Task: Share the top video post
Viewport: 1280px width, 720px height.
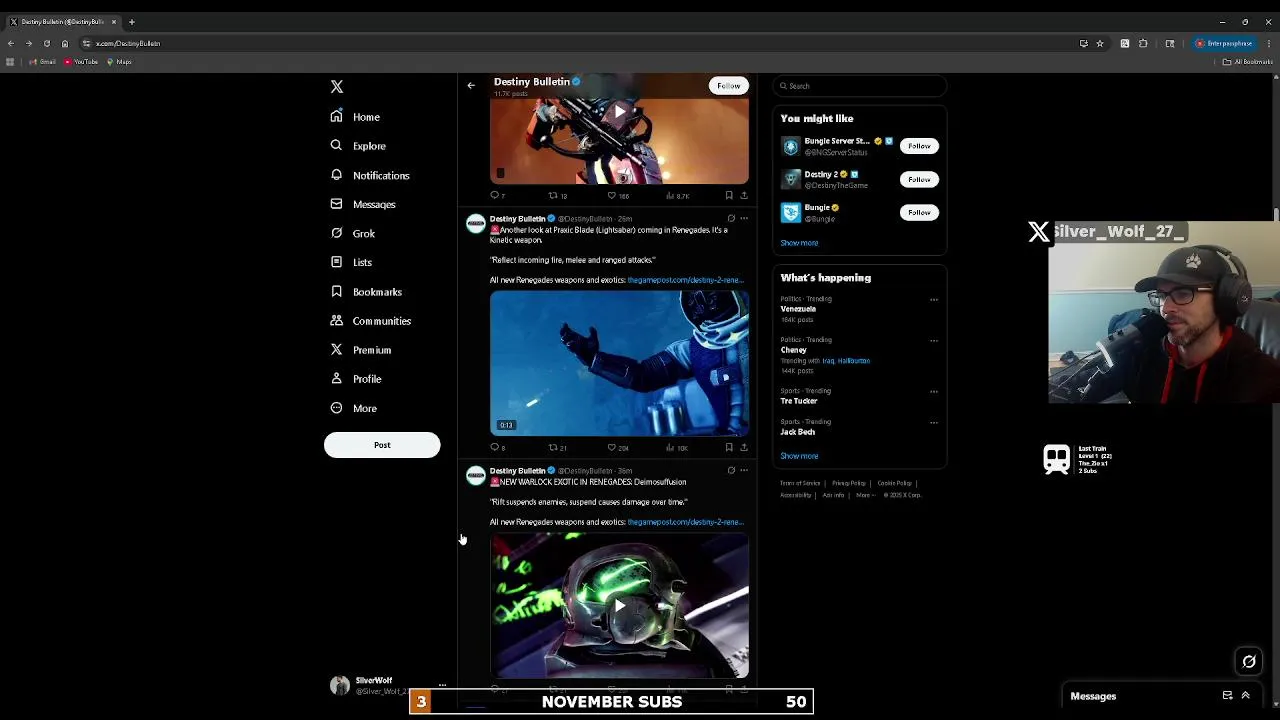Action: [x=743, y=196]
